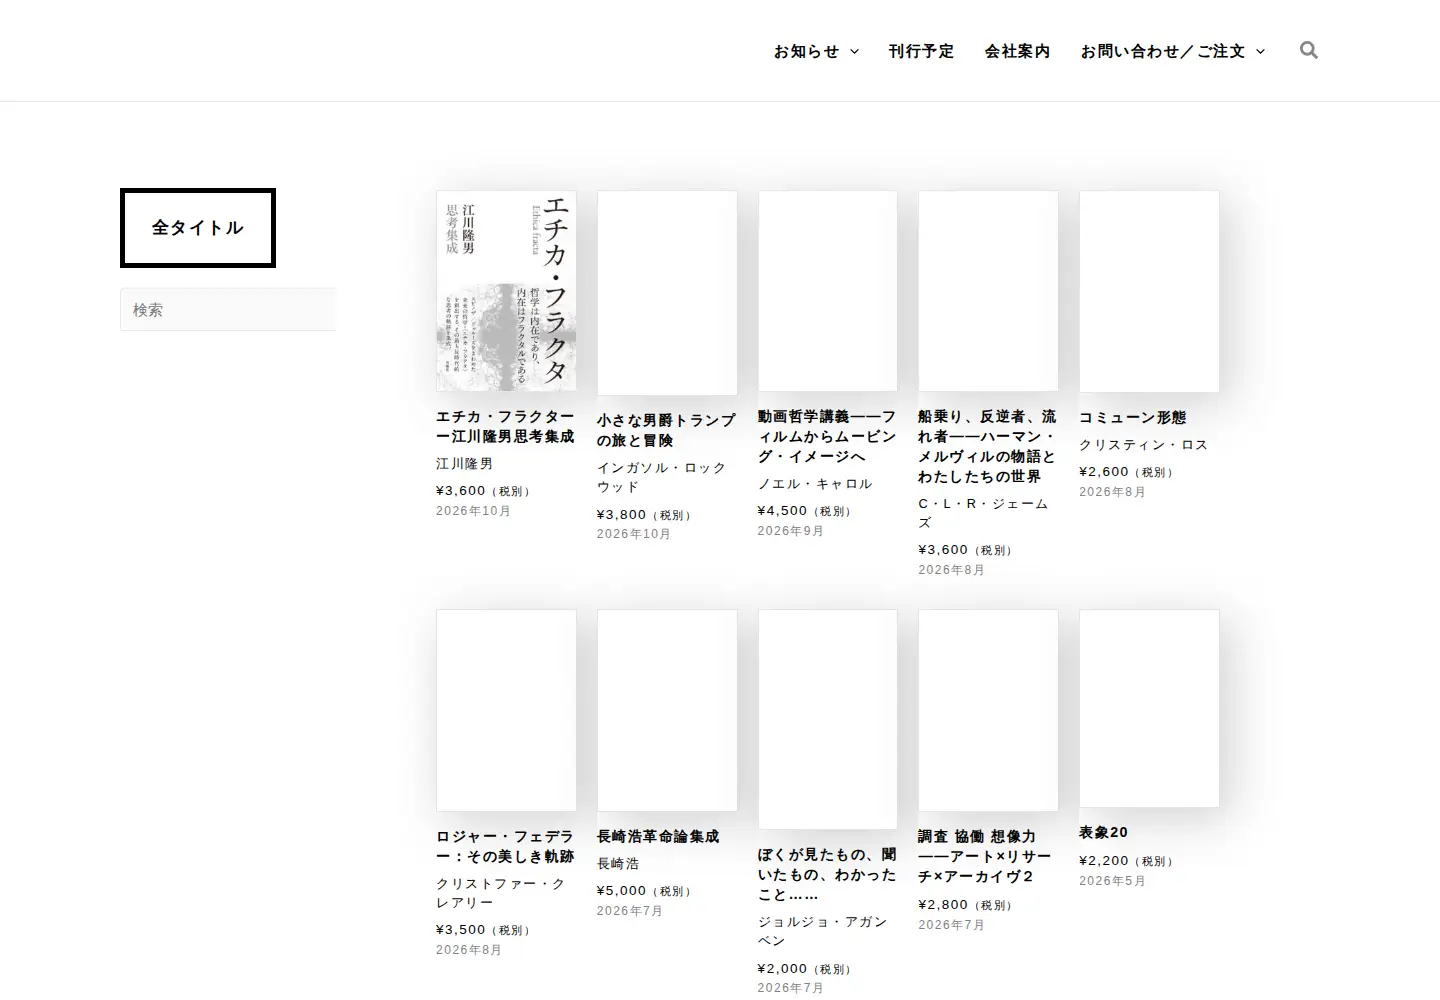
Task: Open the 会社案内 menu item
Action: coord(1017,51)
